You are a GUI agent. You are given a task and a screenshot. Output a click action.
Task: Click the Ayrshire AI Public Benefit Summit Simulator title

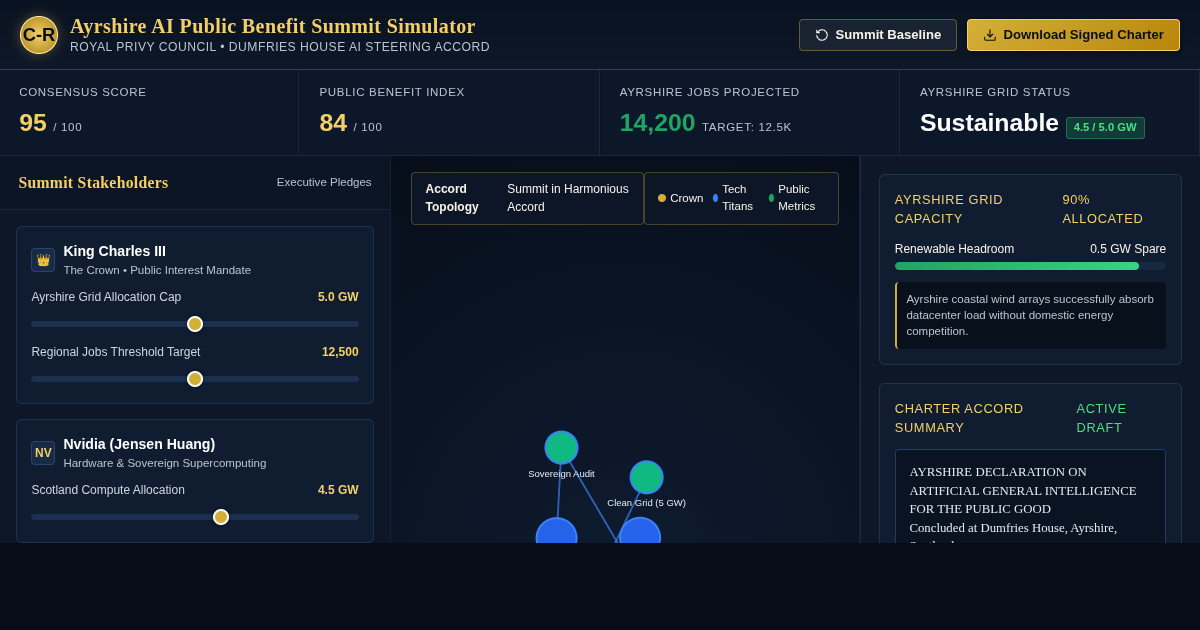[273, 26]
